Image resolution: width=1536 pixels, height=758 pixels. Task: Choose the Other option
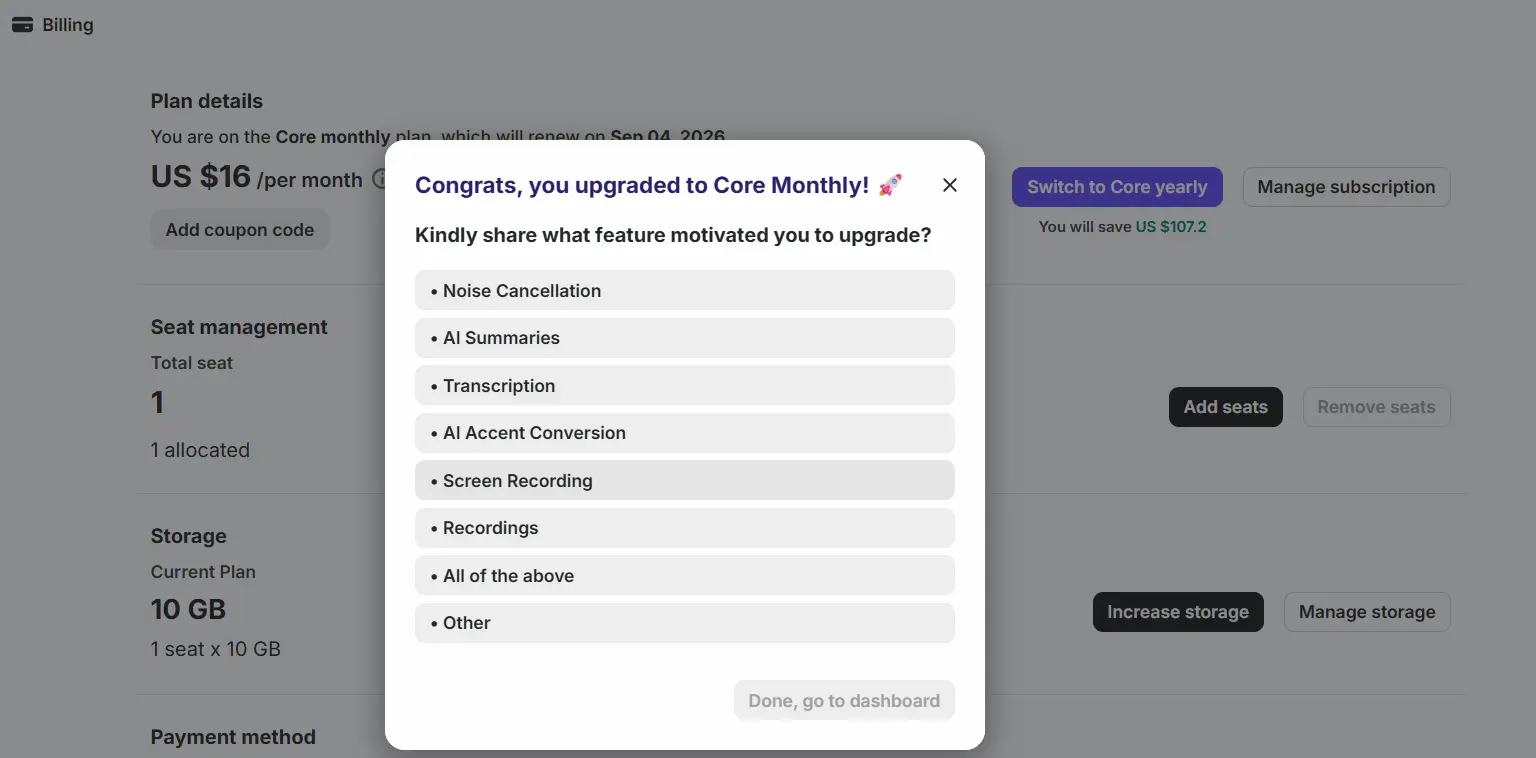pos(685,623)
